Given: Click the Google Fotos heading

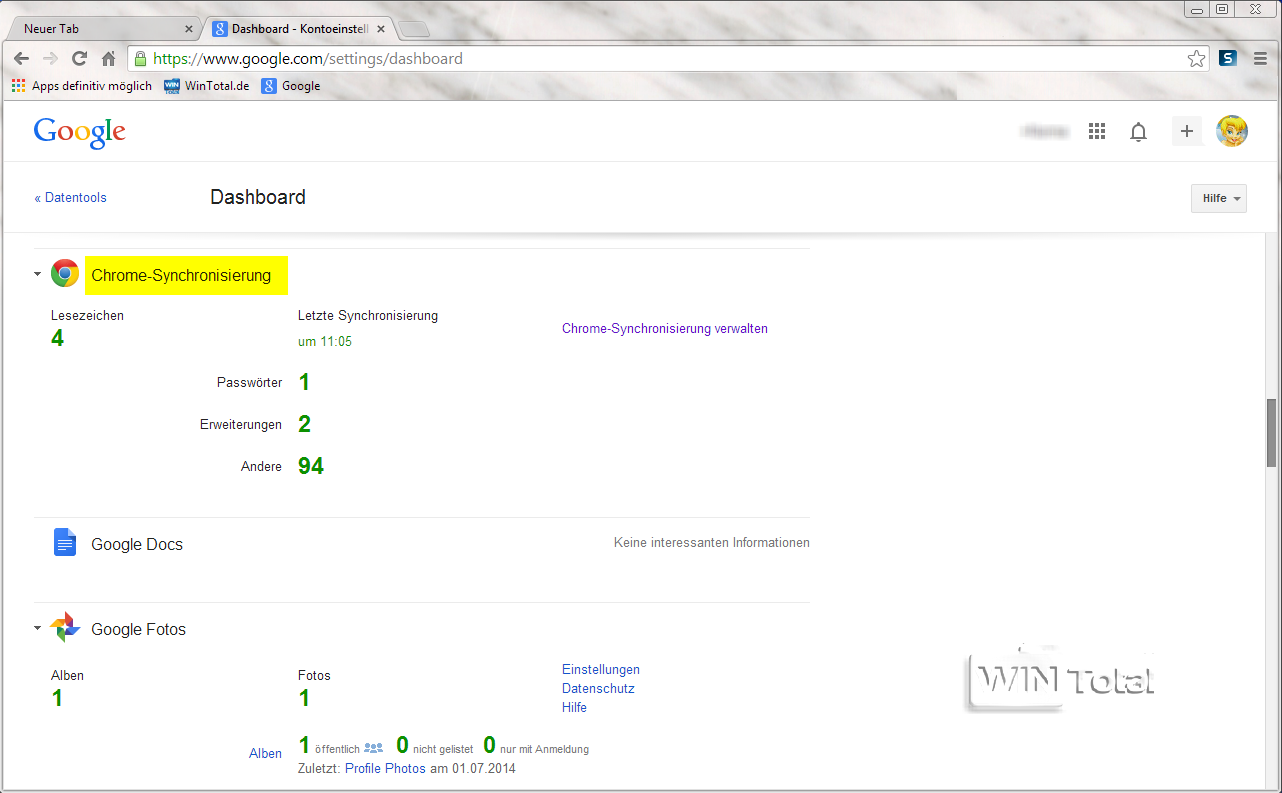Looking at the screenshot, I should point(138,629).
